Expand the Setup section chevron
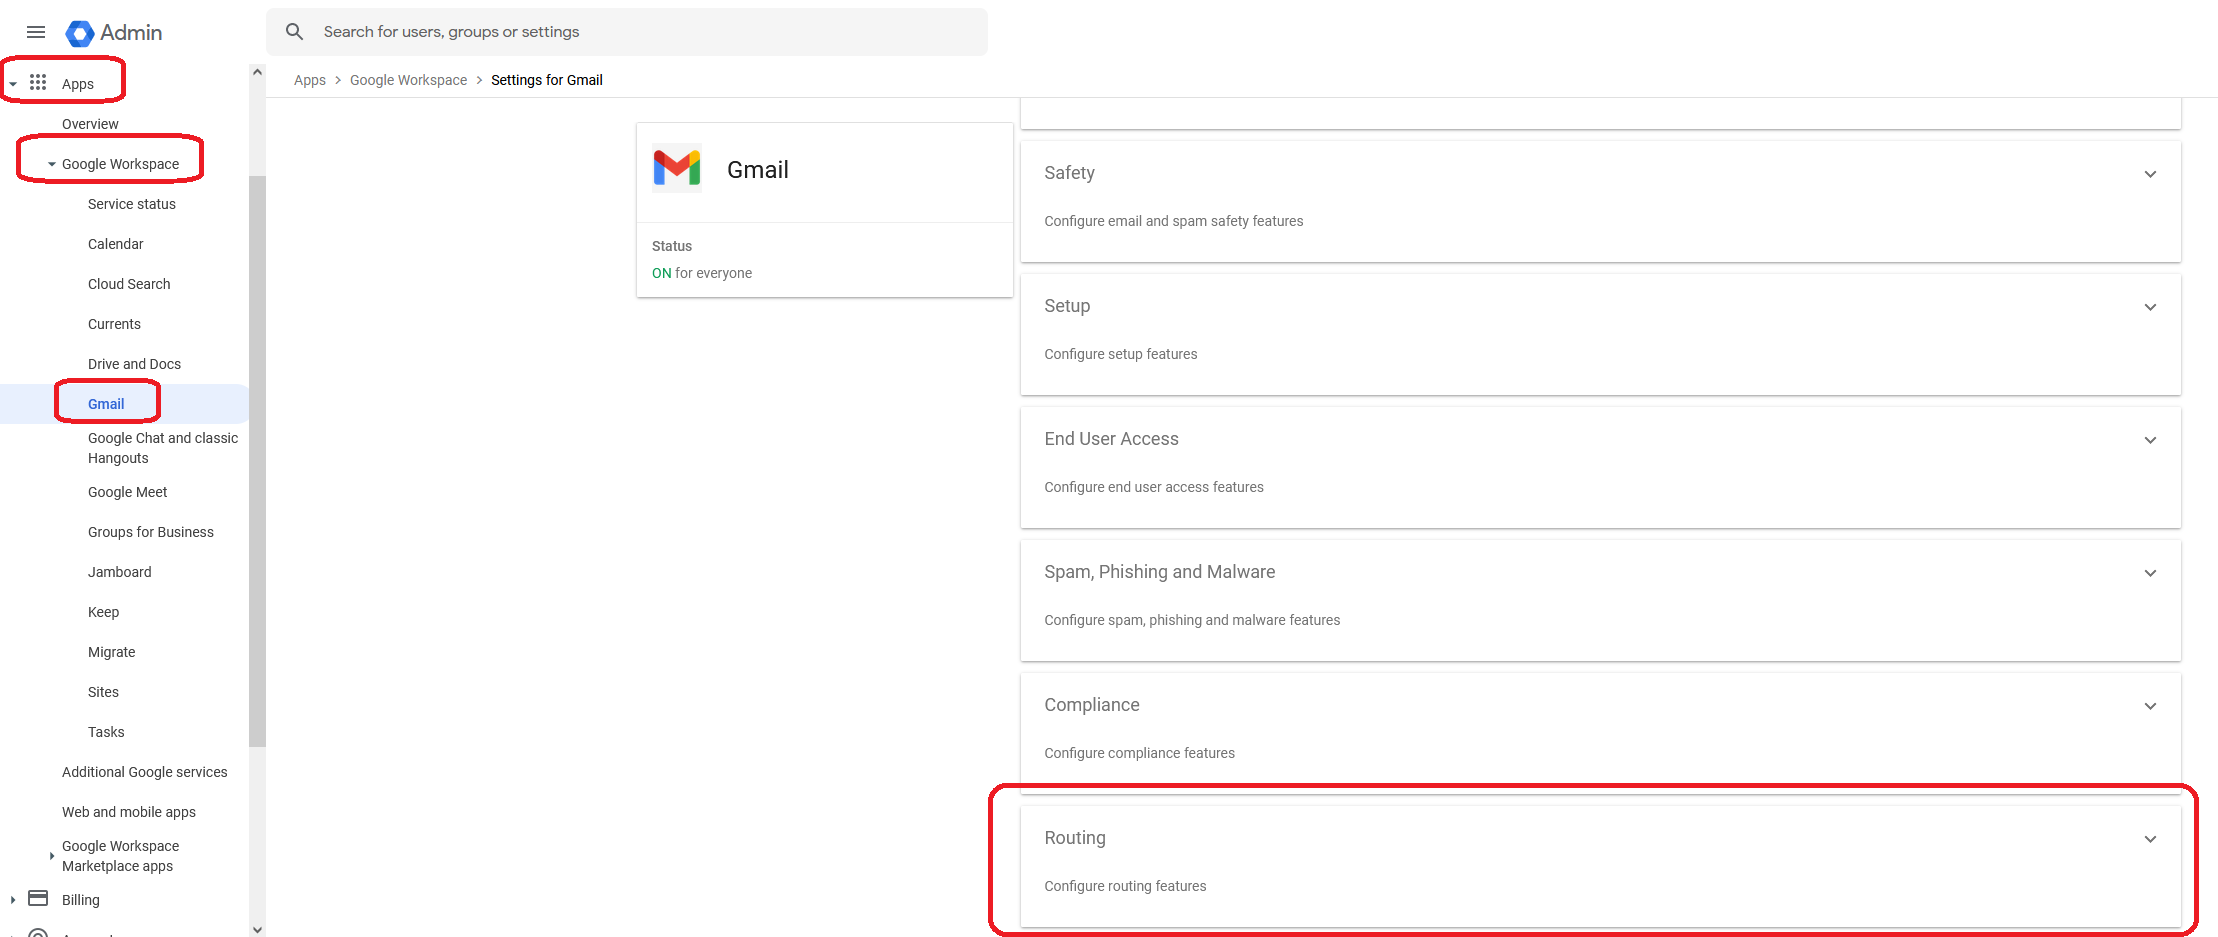2218x937 pixels. pos(2150,307)
